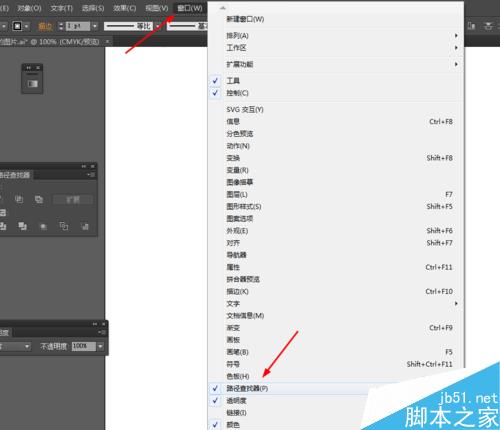Open the 视图(V) menu

[157, 8]
